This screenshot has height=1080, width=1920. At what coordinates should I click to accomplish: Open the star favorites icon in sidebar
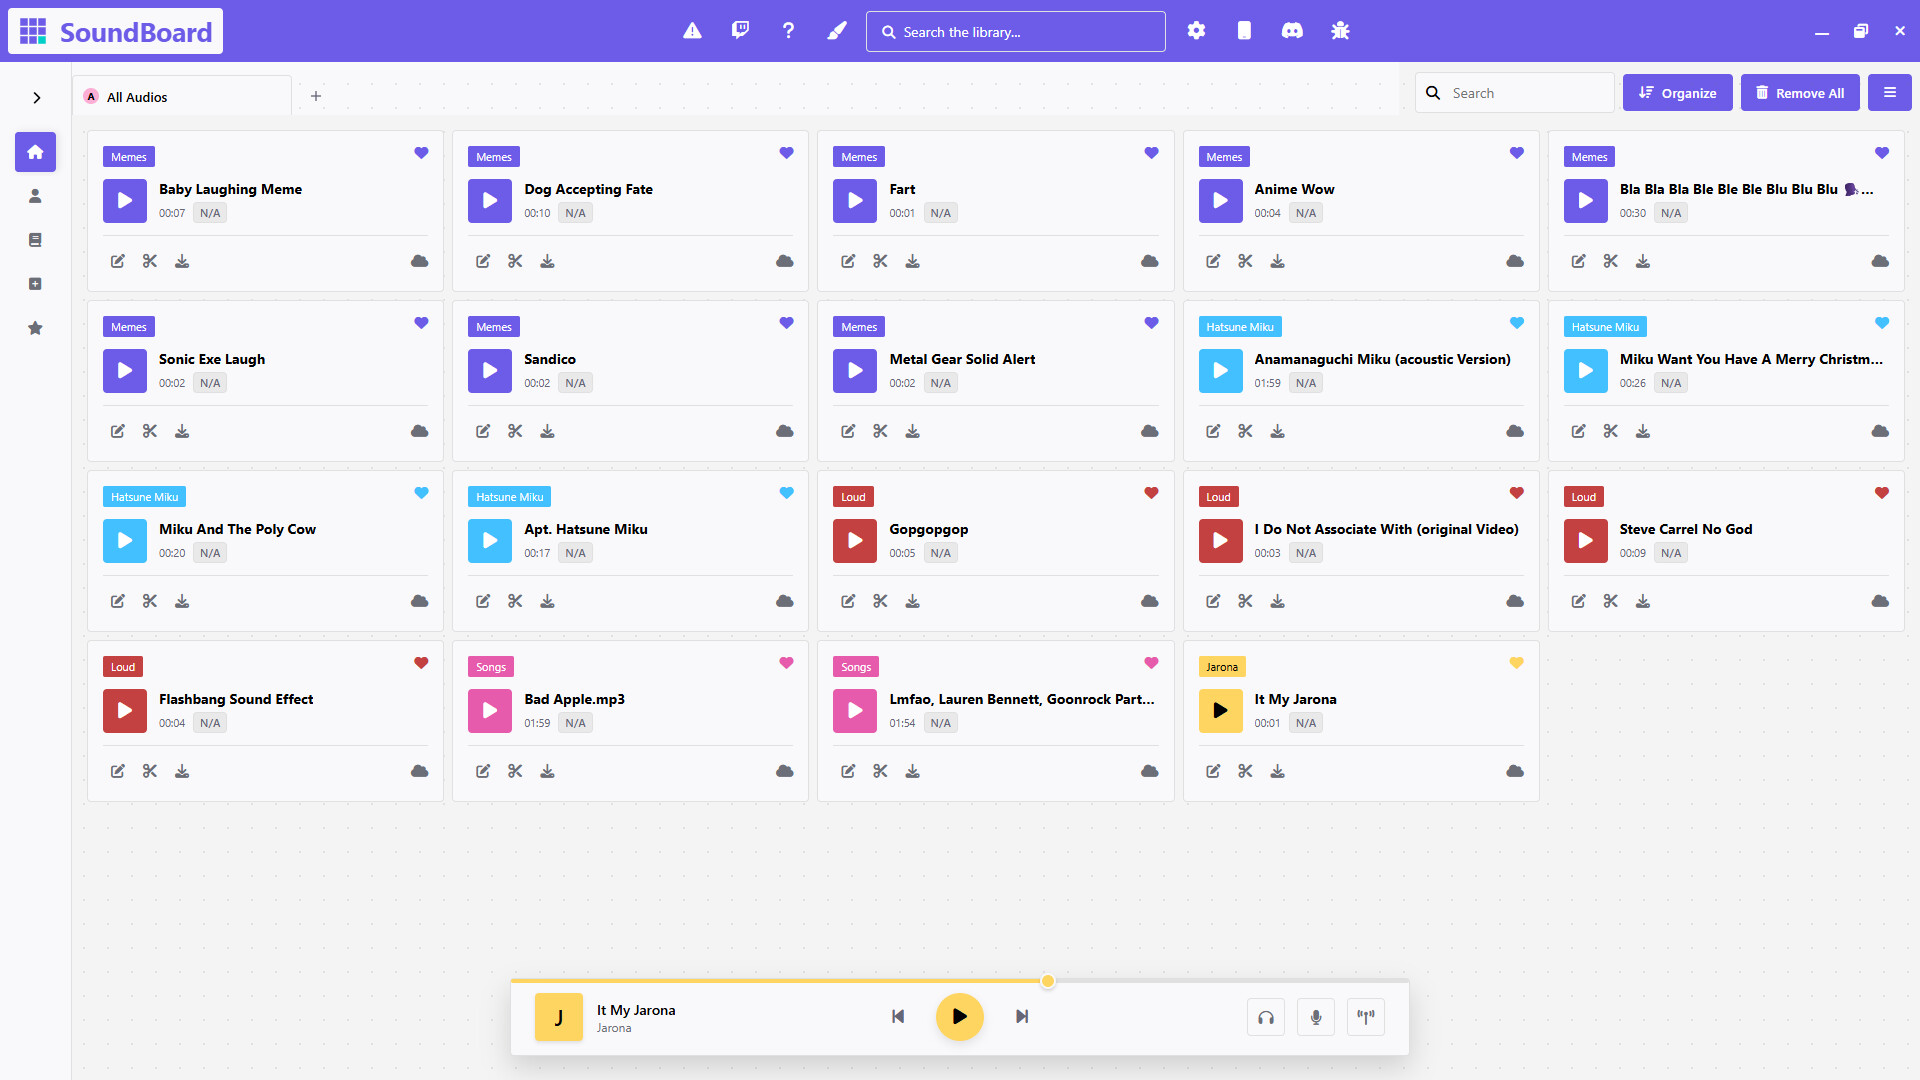click(35, 328)
